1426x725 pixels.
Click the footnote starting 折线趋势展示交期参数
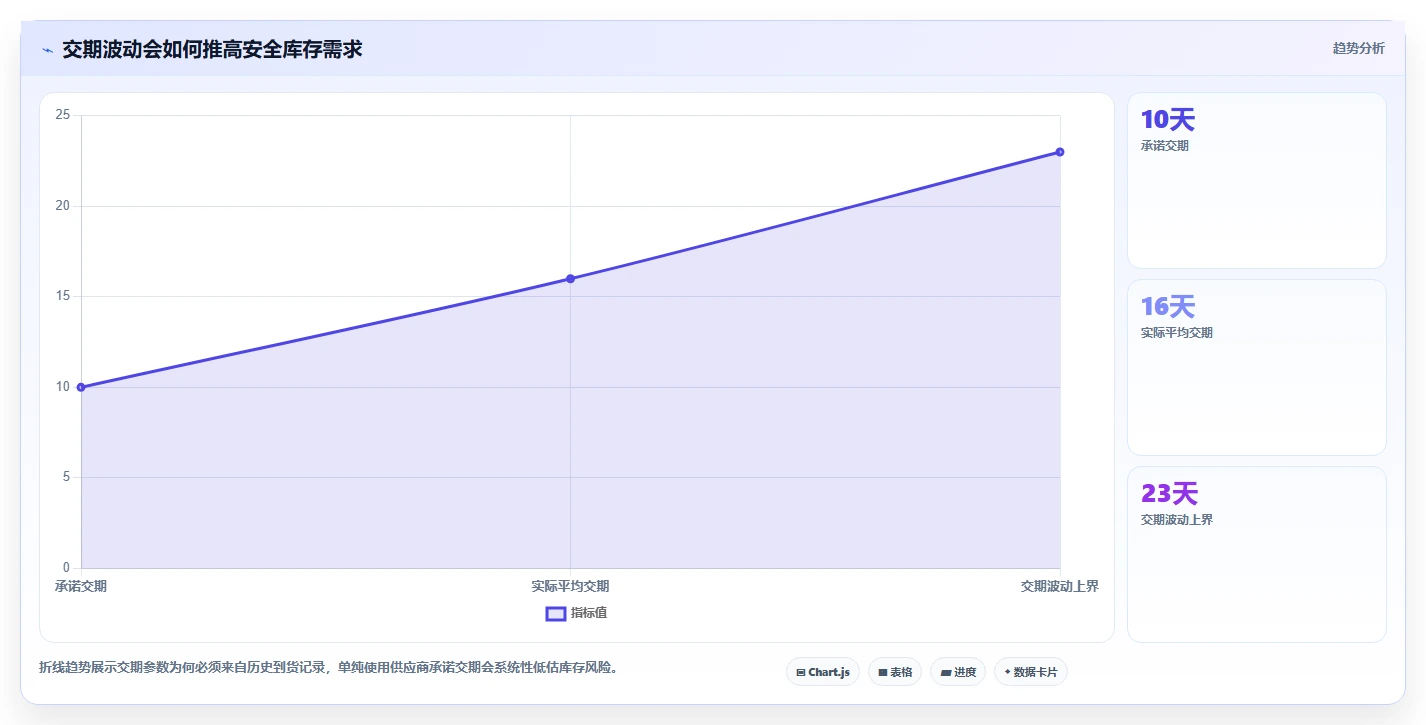tap(328, 667)
